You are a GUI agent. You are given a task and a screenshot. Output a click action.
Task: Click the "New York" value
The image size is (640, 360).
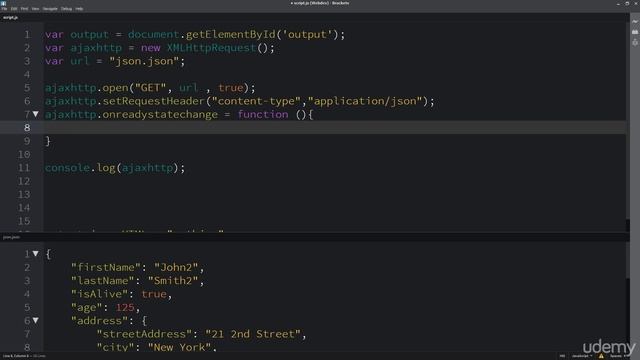179,347
